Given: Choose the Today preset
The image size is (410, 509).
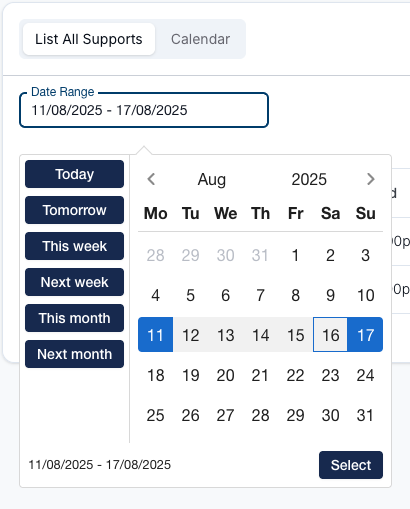Looking at the screenshot, I should coord(74,174).
